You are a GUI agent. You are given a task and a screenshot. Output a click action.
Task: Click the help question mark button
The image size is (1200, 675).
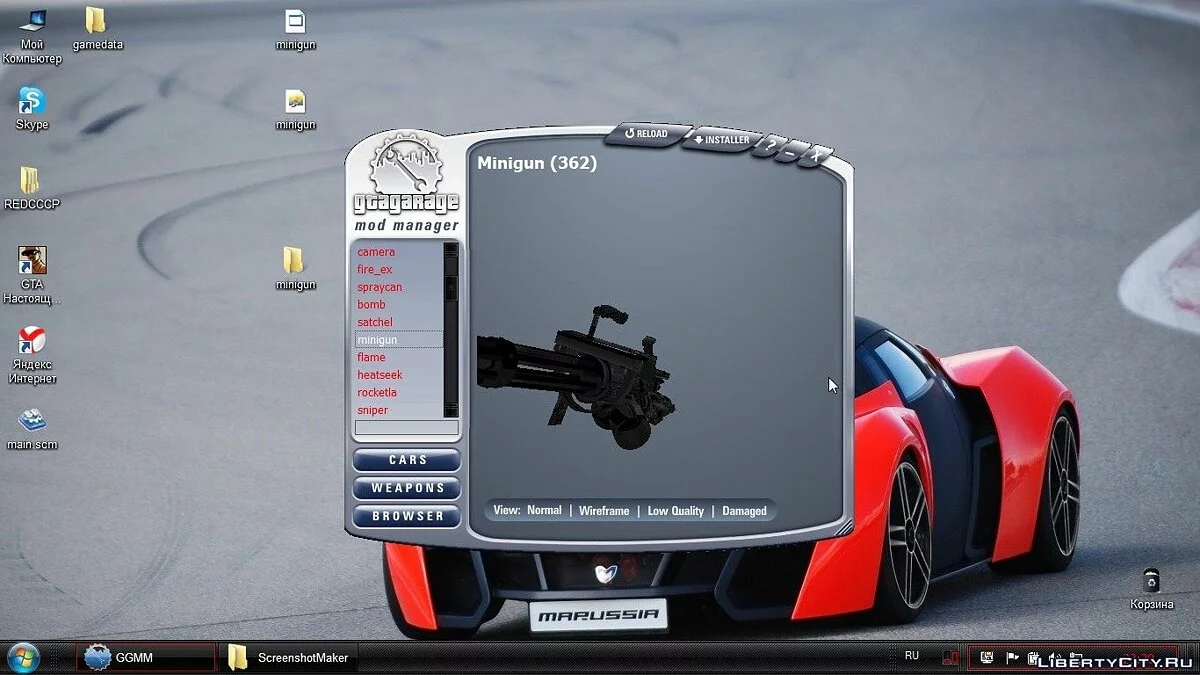point(767,148)
